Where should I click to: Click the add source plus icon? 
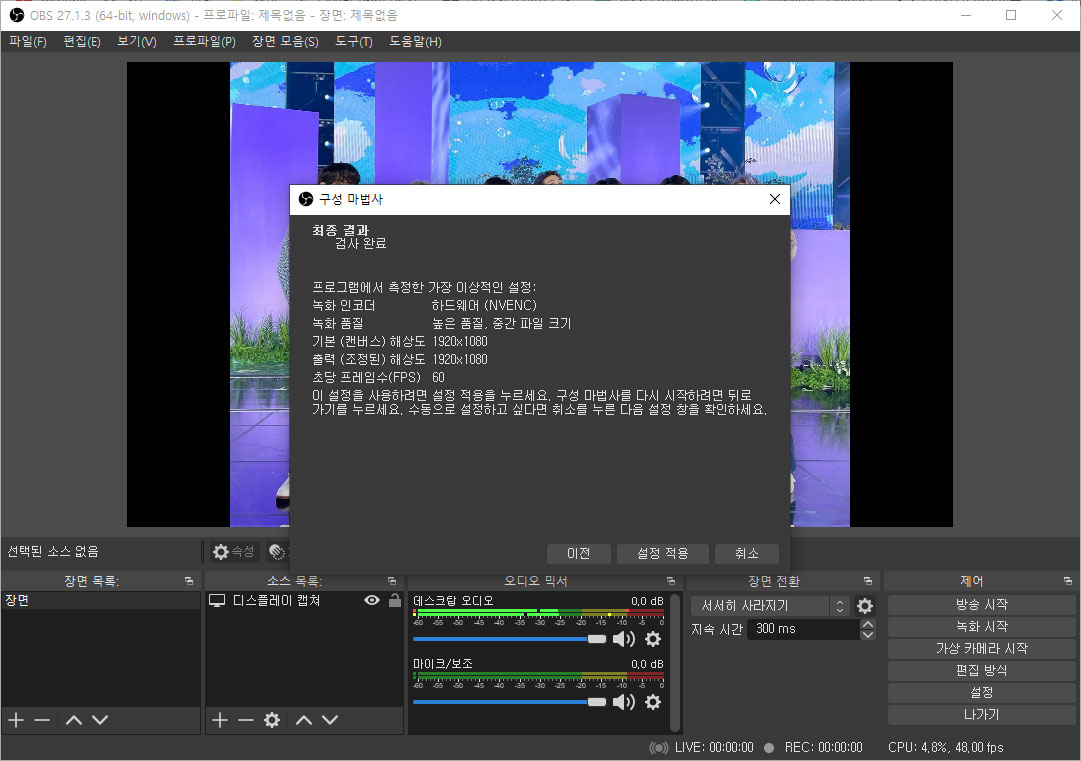click(x=219, y=720)
